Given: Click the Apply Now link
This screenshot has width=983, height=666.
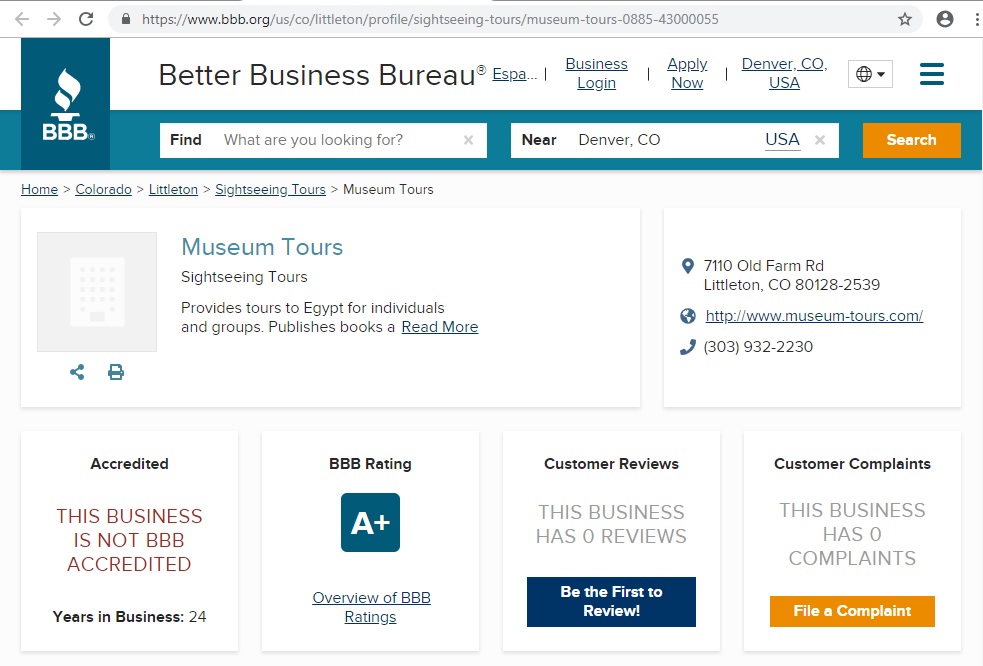Looking at the screenshot, I should 687,73.
